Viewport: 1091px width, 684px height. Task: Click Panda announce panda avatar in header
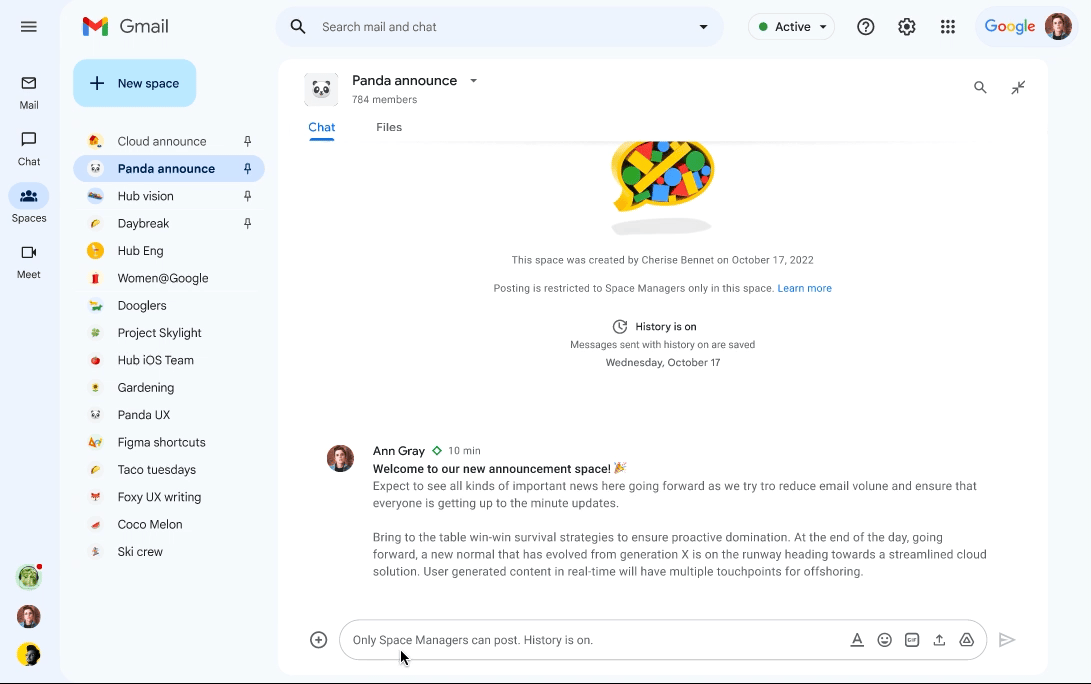(321, 89)
